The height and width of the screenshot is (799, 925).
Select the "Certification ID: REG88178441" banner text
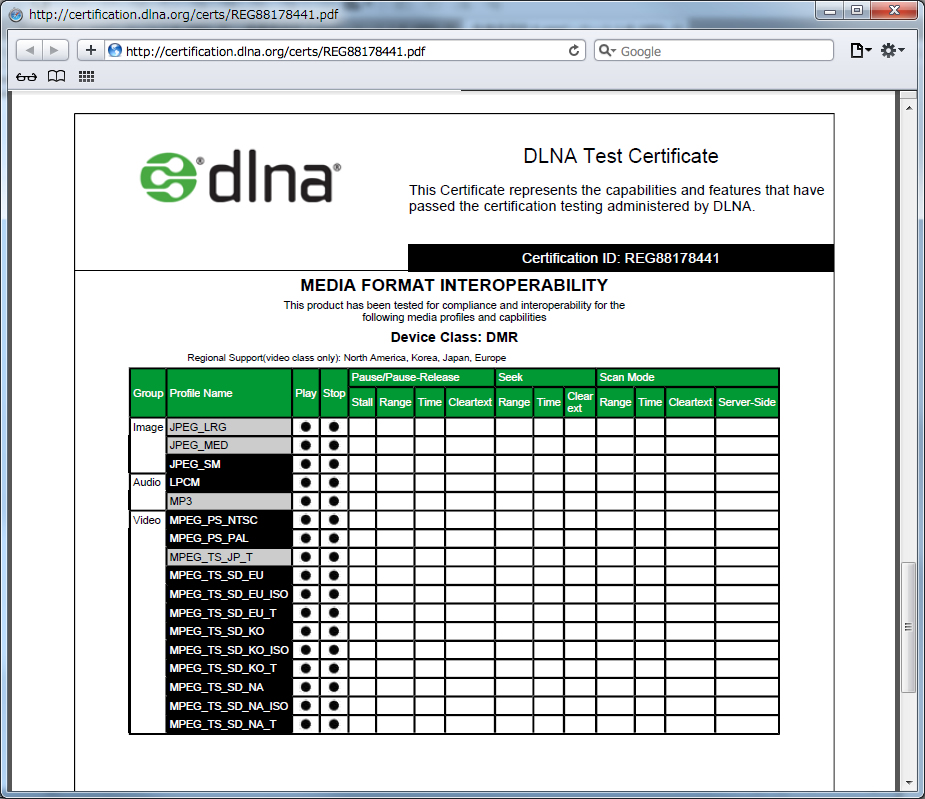tap(621, 258)
